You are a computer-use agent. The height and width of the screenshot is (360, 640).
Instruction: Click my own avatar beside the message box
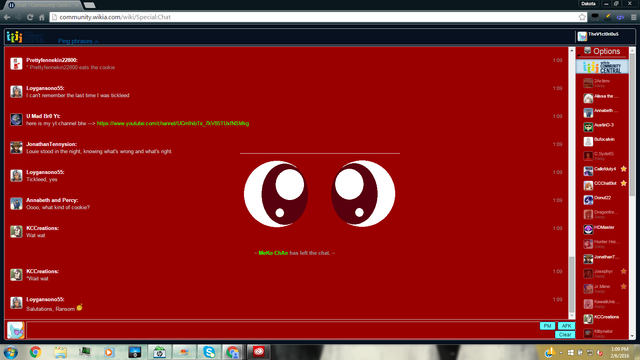point(16,330)
